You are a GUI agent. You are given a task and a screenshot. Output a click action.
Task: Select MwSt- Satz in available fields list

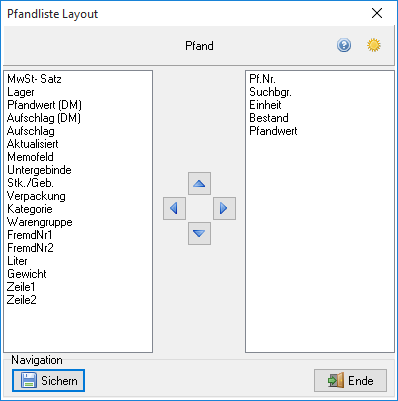(x=34, y=79)
